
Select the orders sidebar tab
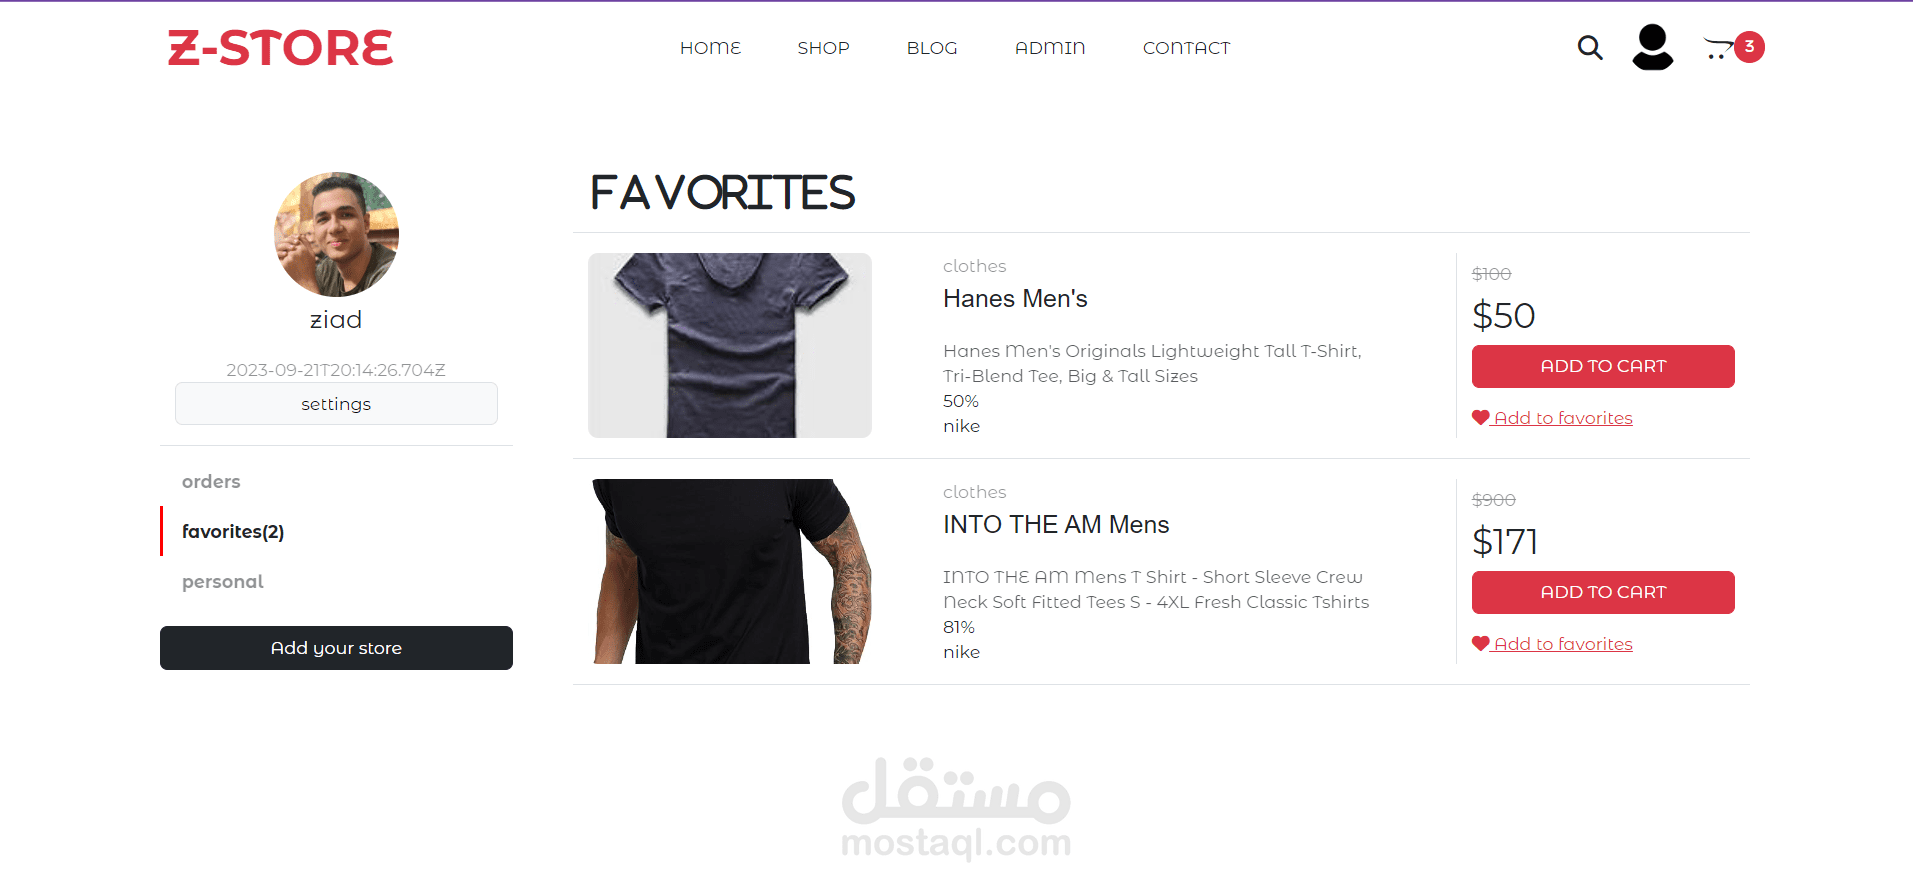(211, 481)
